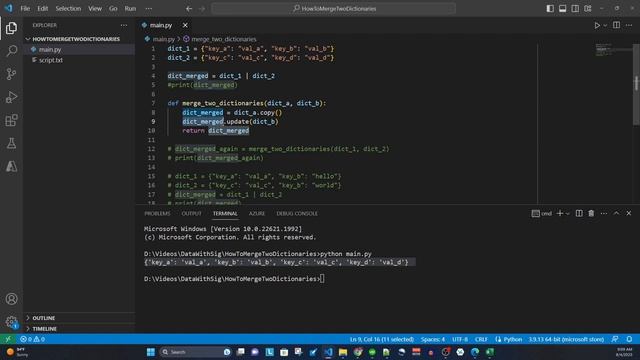The image size is (640, 360).
Task: Open feedback icon in status bar
Action: click(x=615, y=339)
